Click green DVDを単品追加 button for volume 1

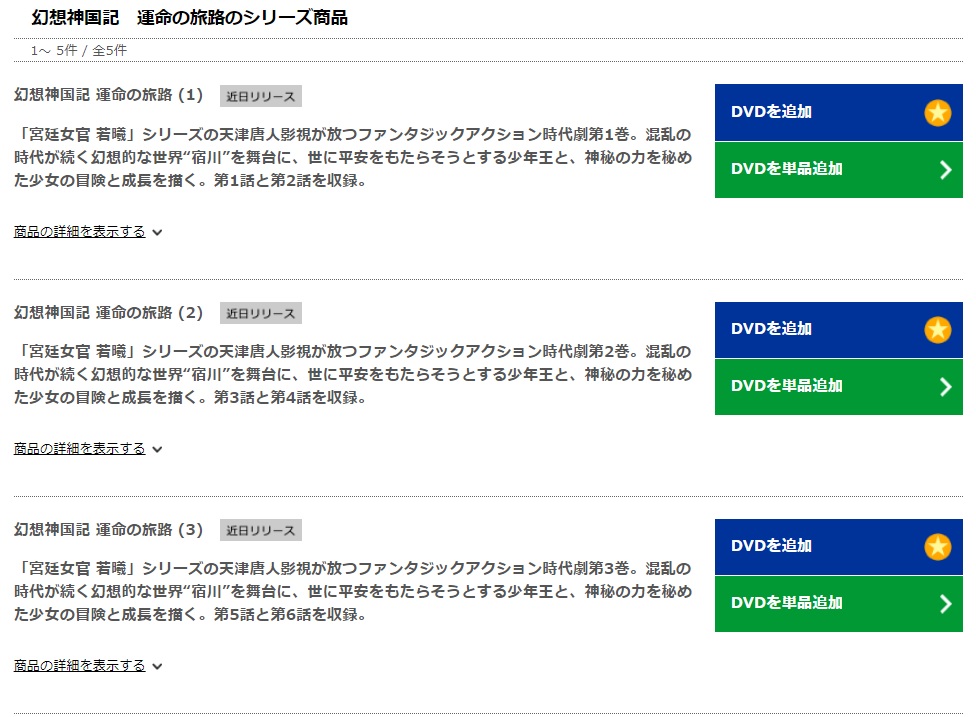click(x=838, y=170)
